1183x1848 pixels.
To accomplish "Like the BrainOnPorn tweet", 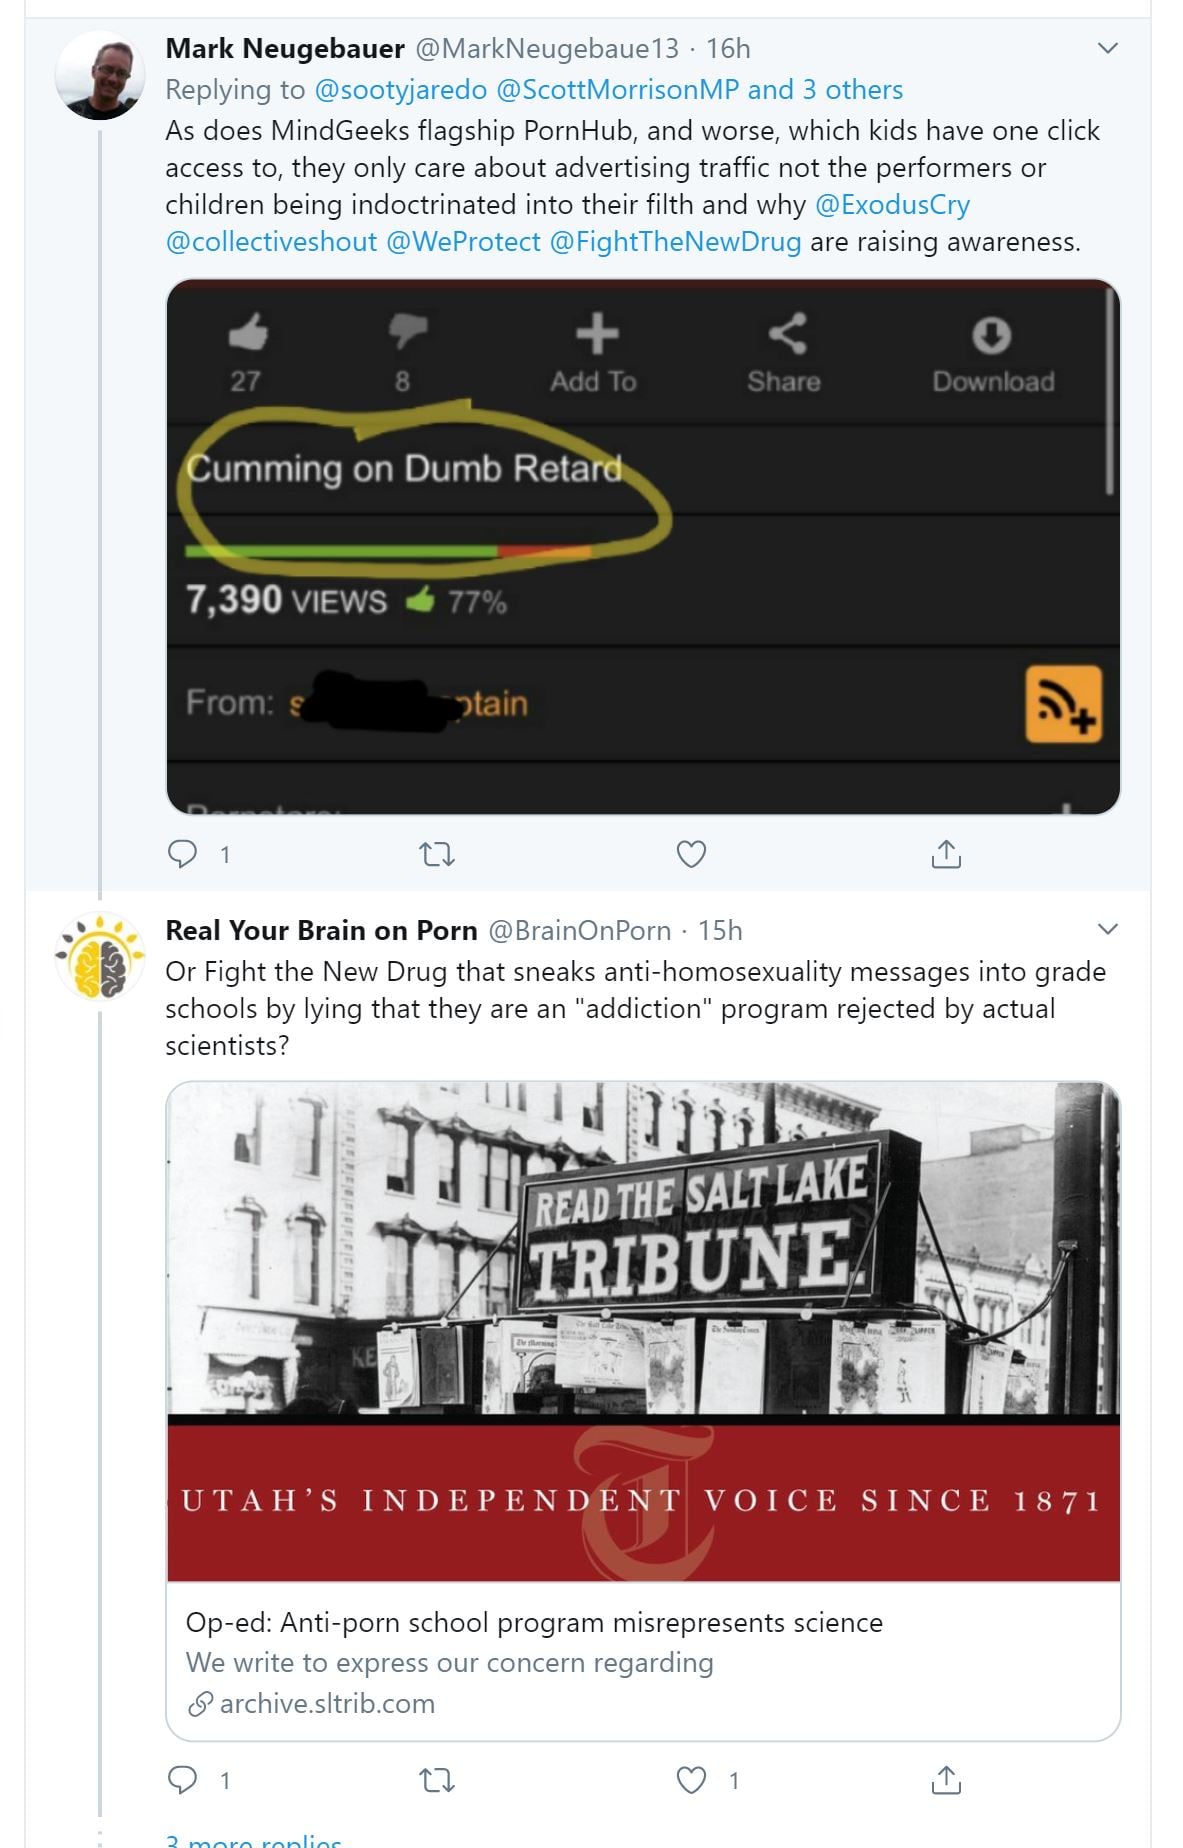I will (691, 1780).
